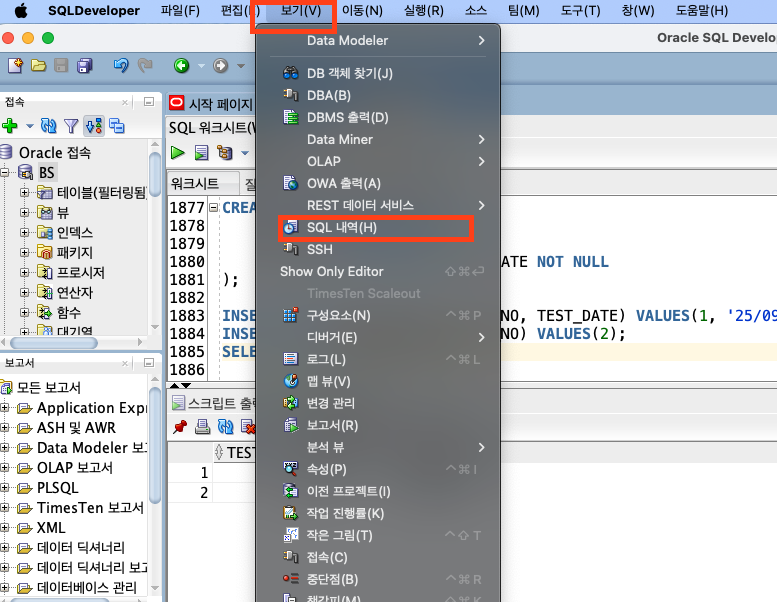Screen dimensions: 777x602
Task: Refresh the connections list
Action: click(48, 126)
